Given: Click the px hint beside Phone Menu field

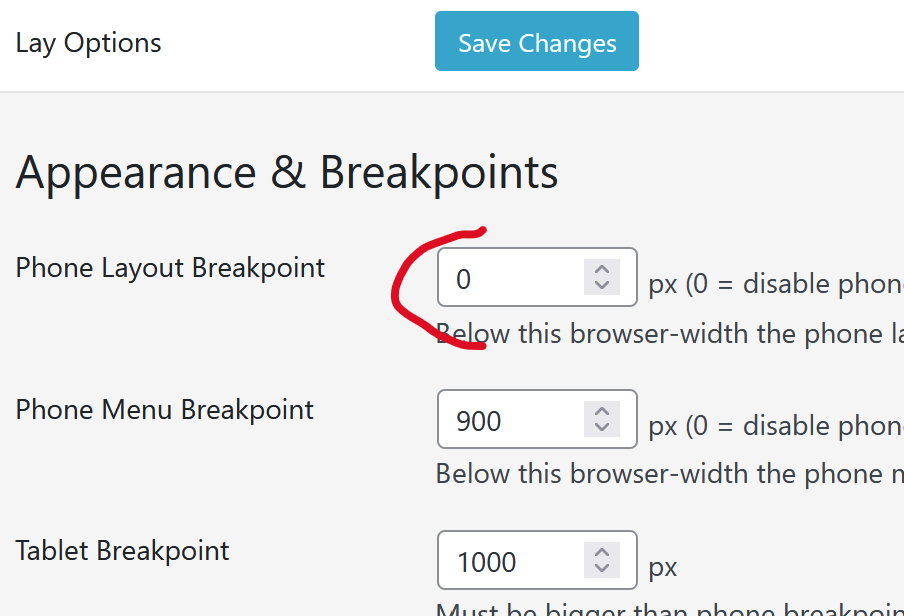Looking at the screenshot, I should click(x=775, y=426).
